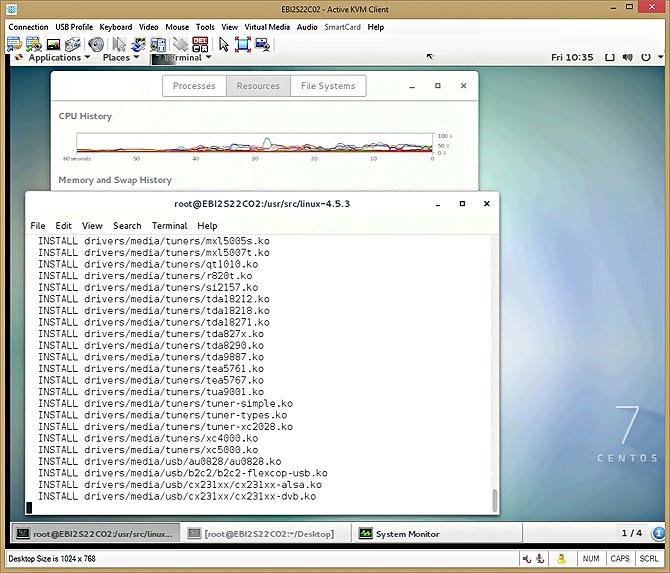Open the USB Profile menu
Viewport: 670px width, 573px height.
coord(74,27)
